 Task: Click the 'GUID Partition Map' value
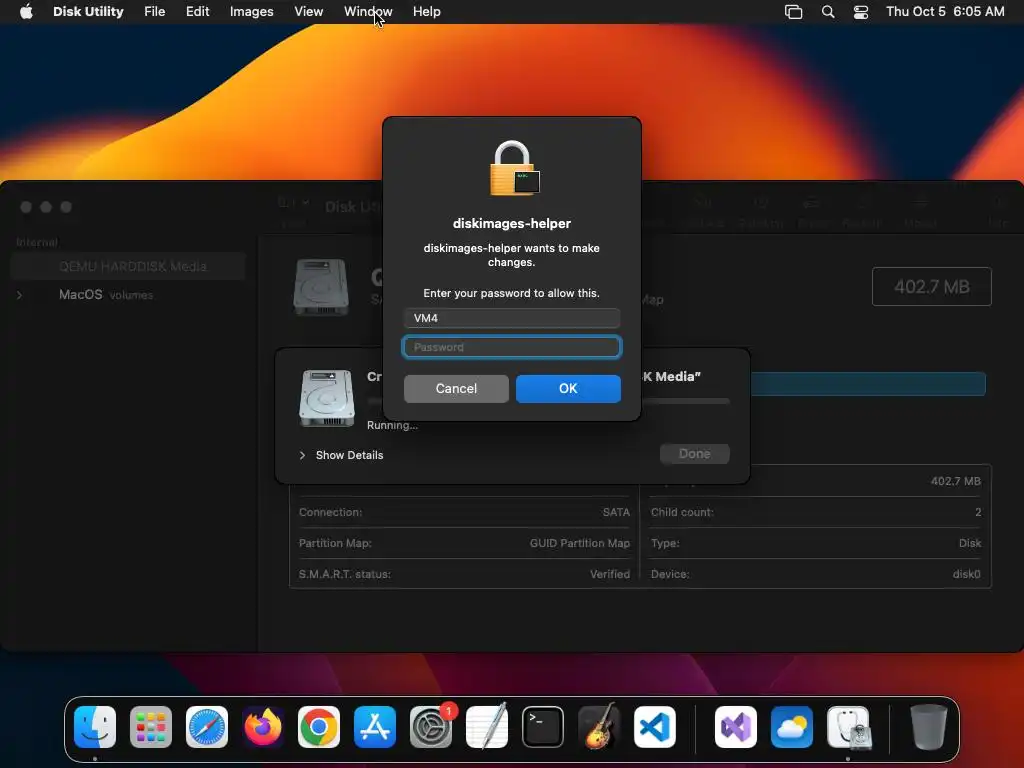pyautogui.click(x=580, y=543)
